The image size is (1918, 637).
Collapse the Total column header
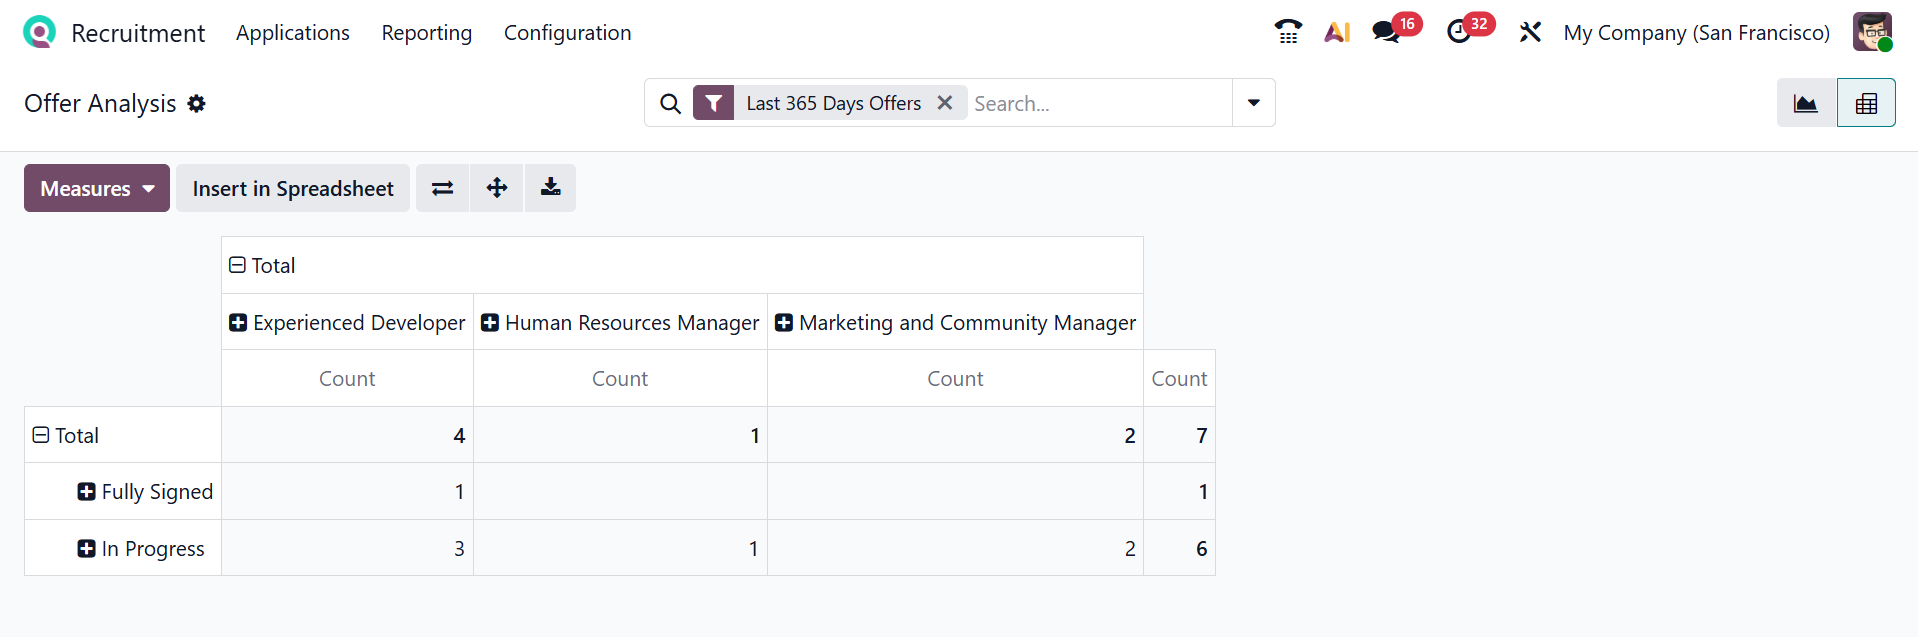(x=238, y=265)
